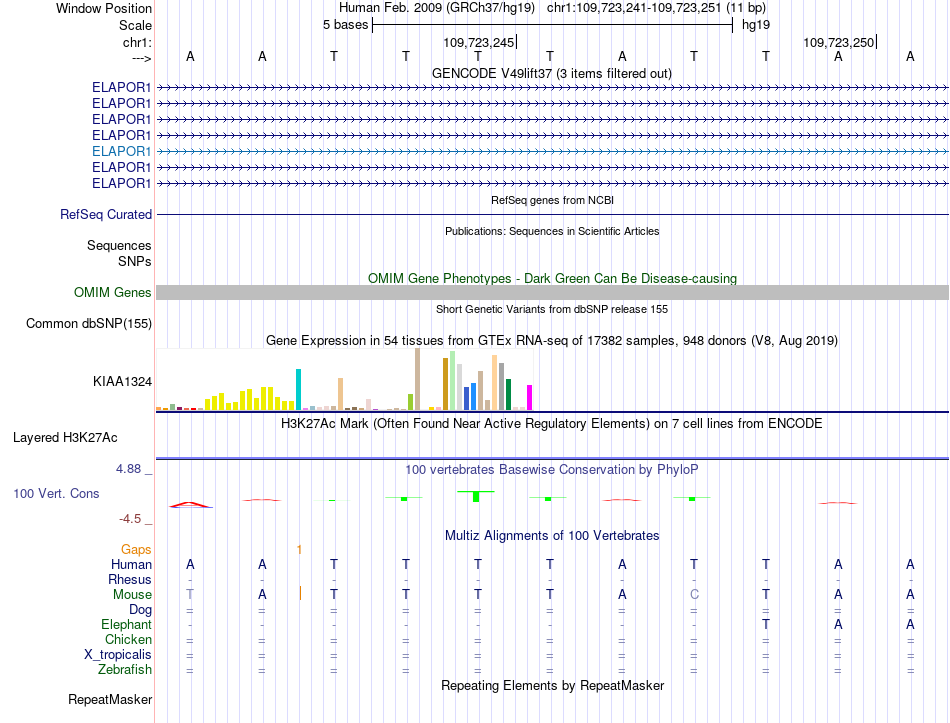Open the KIAA1324 gene expression label
The height and width of the screenshot is (723, 950).
click(x=122, y=382)
